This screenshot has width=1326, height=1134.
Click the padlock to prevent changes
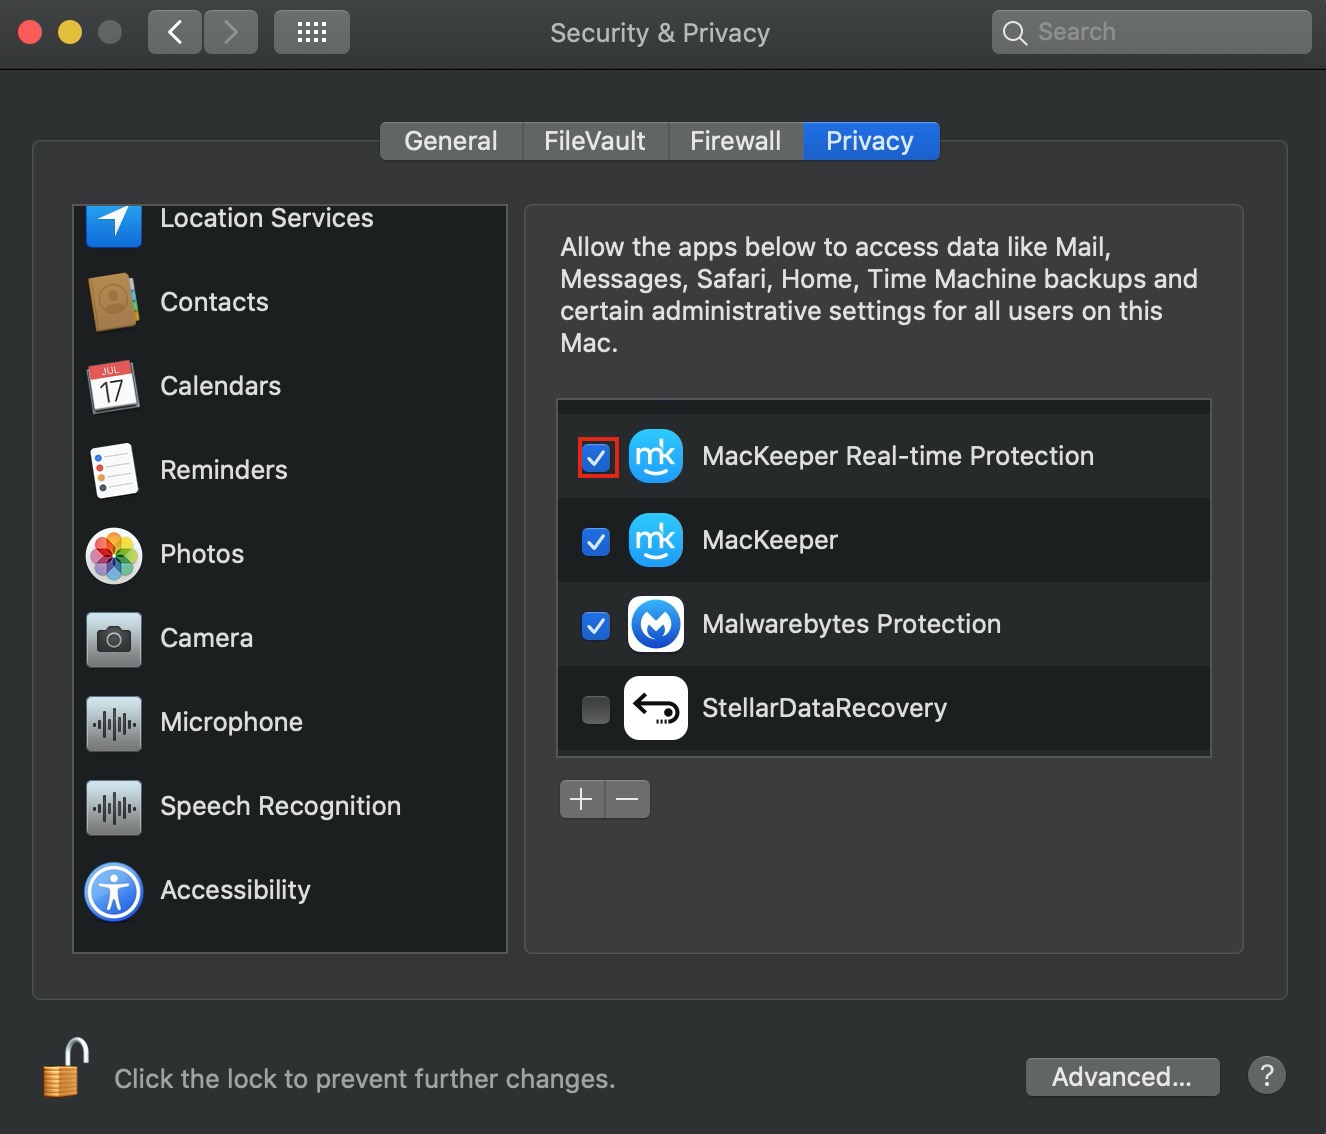coord(65,1067)
